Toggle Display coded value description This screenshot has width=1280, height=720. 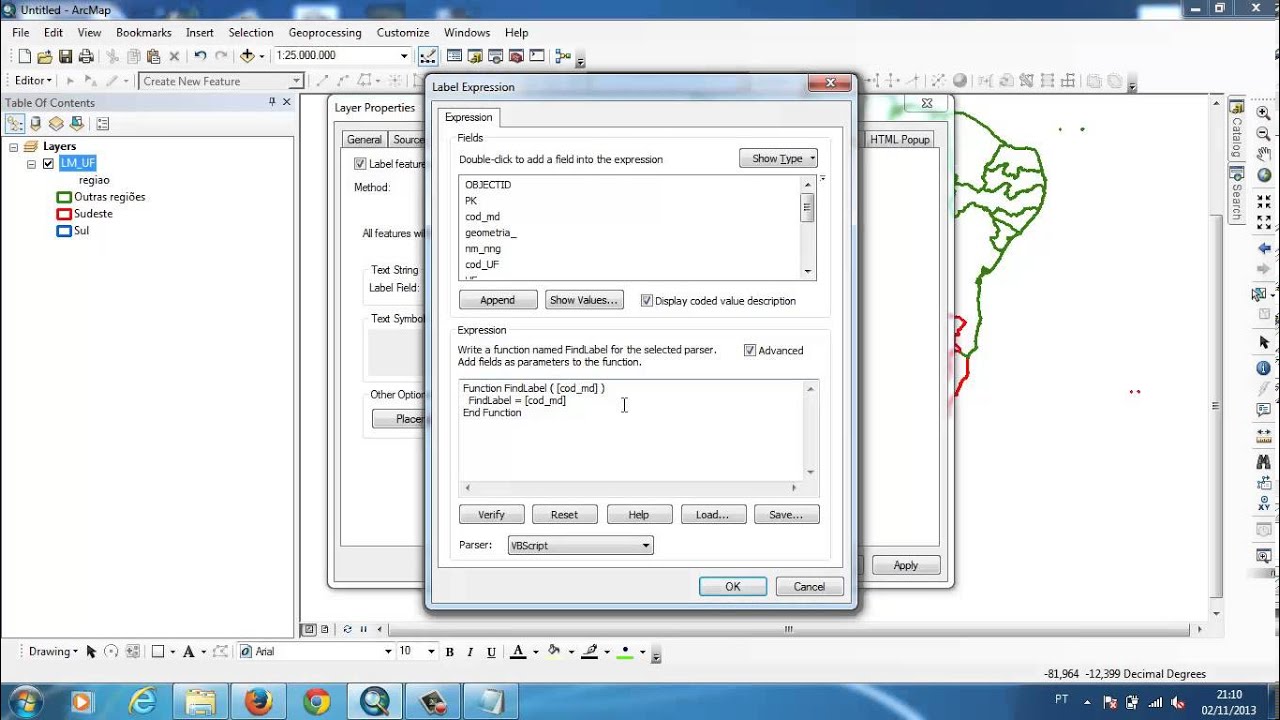pos(646,301)
